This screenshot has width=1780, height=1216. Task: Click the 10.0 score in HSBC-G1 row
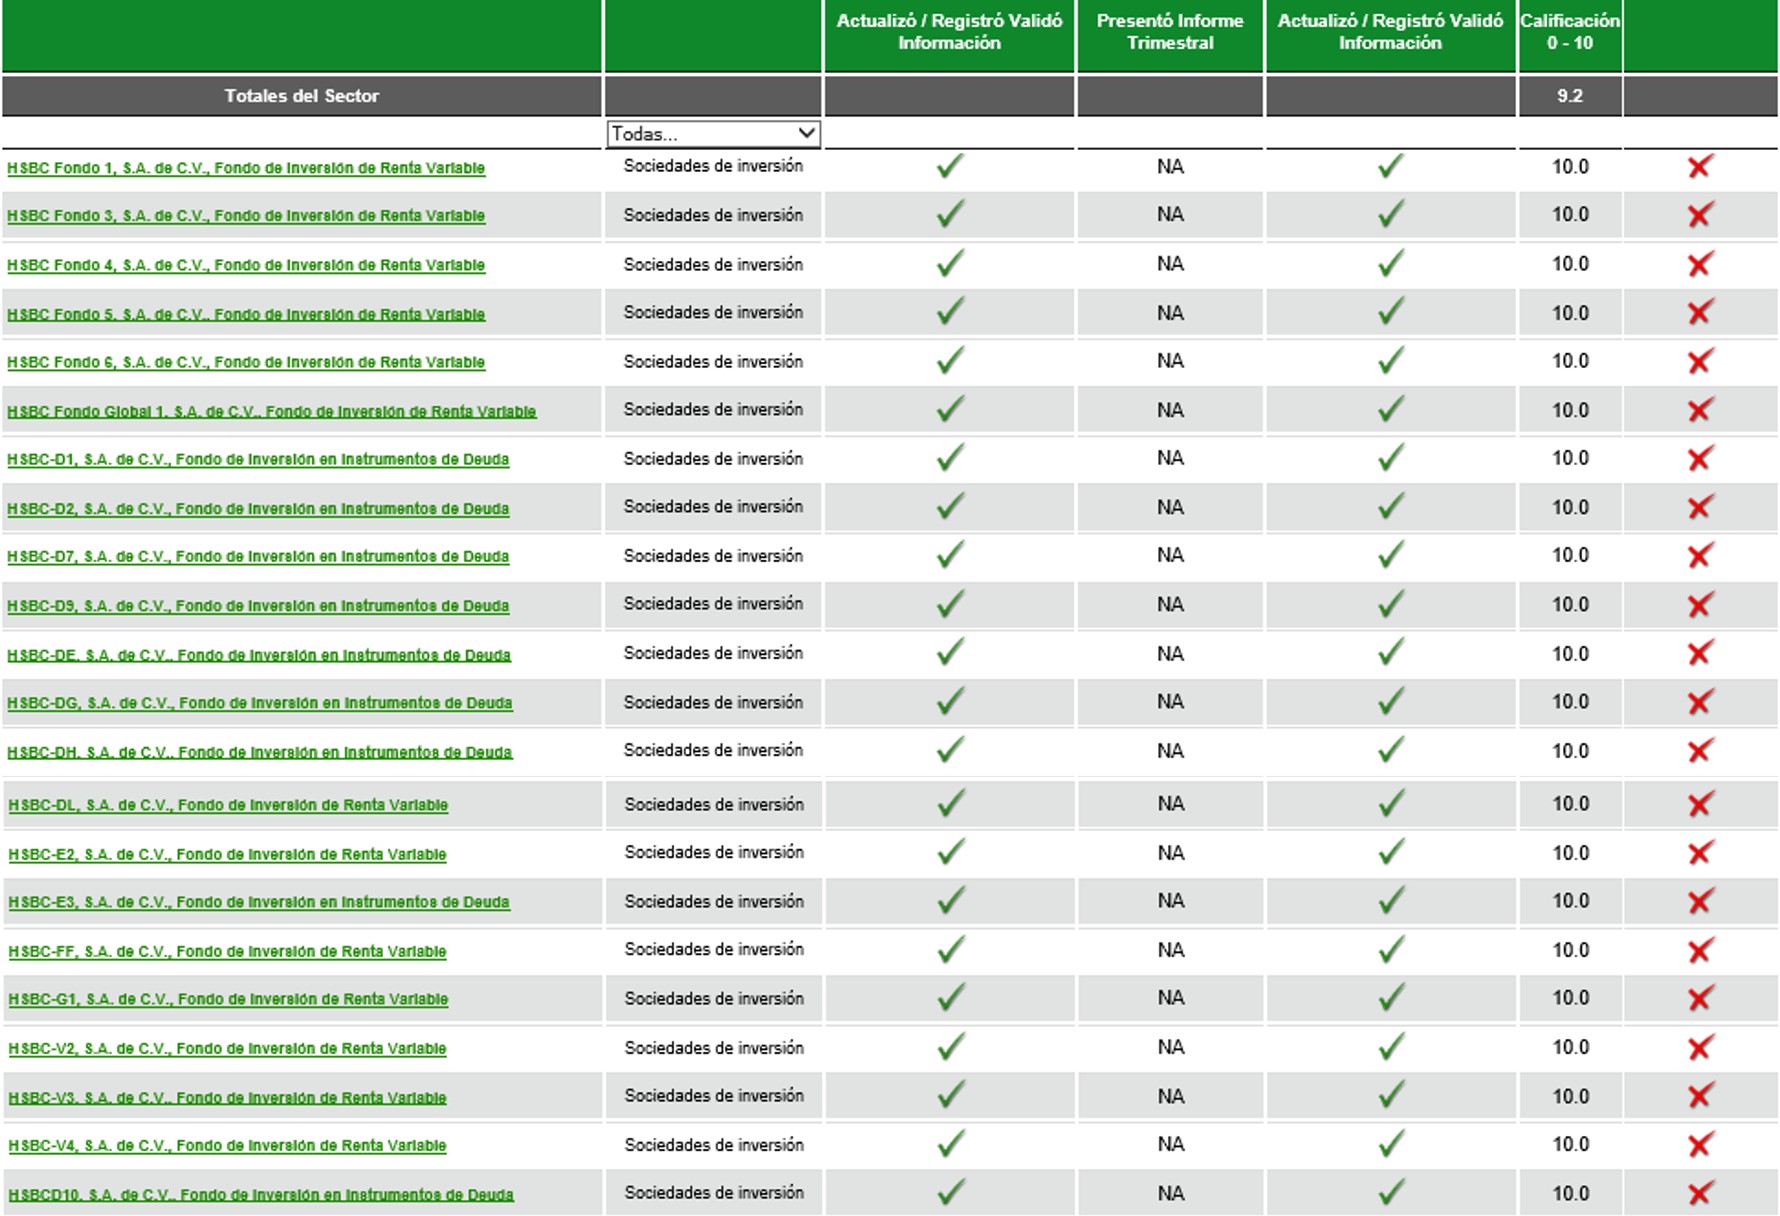[x=1570, y=998]
